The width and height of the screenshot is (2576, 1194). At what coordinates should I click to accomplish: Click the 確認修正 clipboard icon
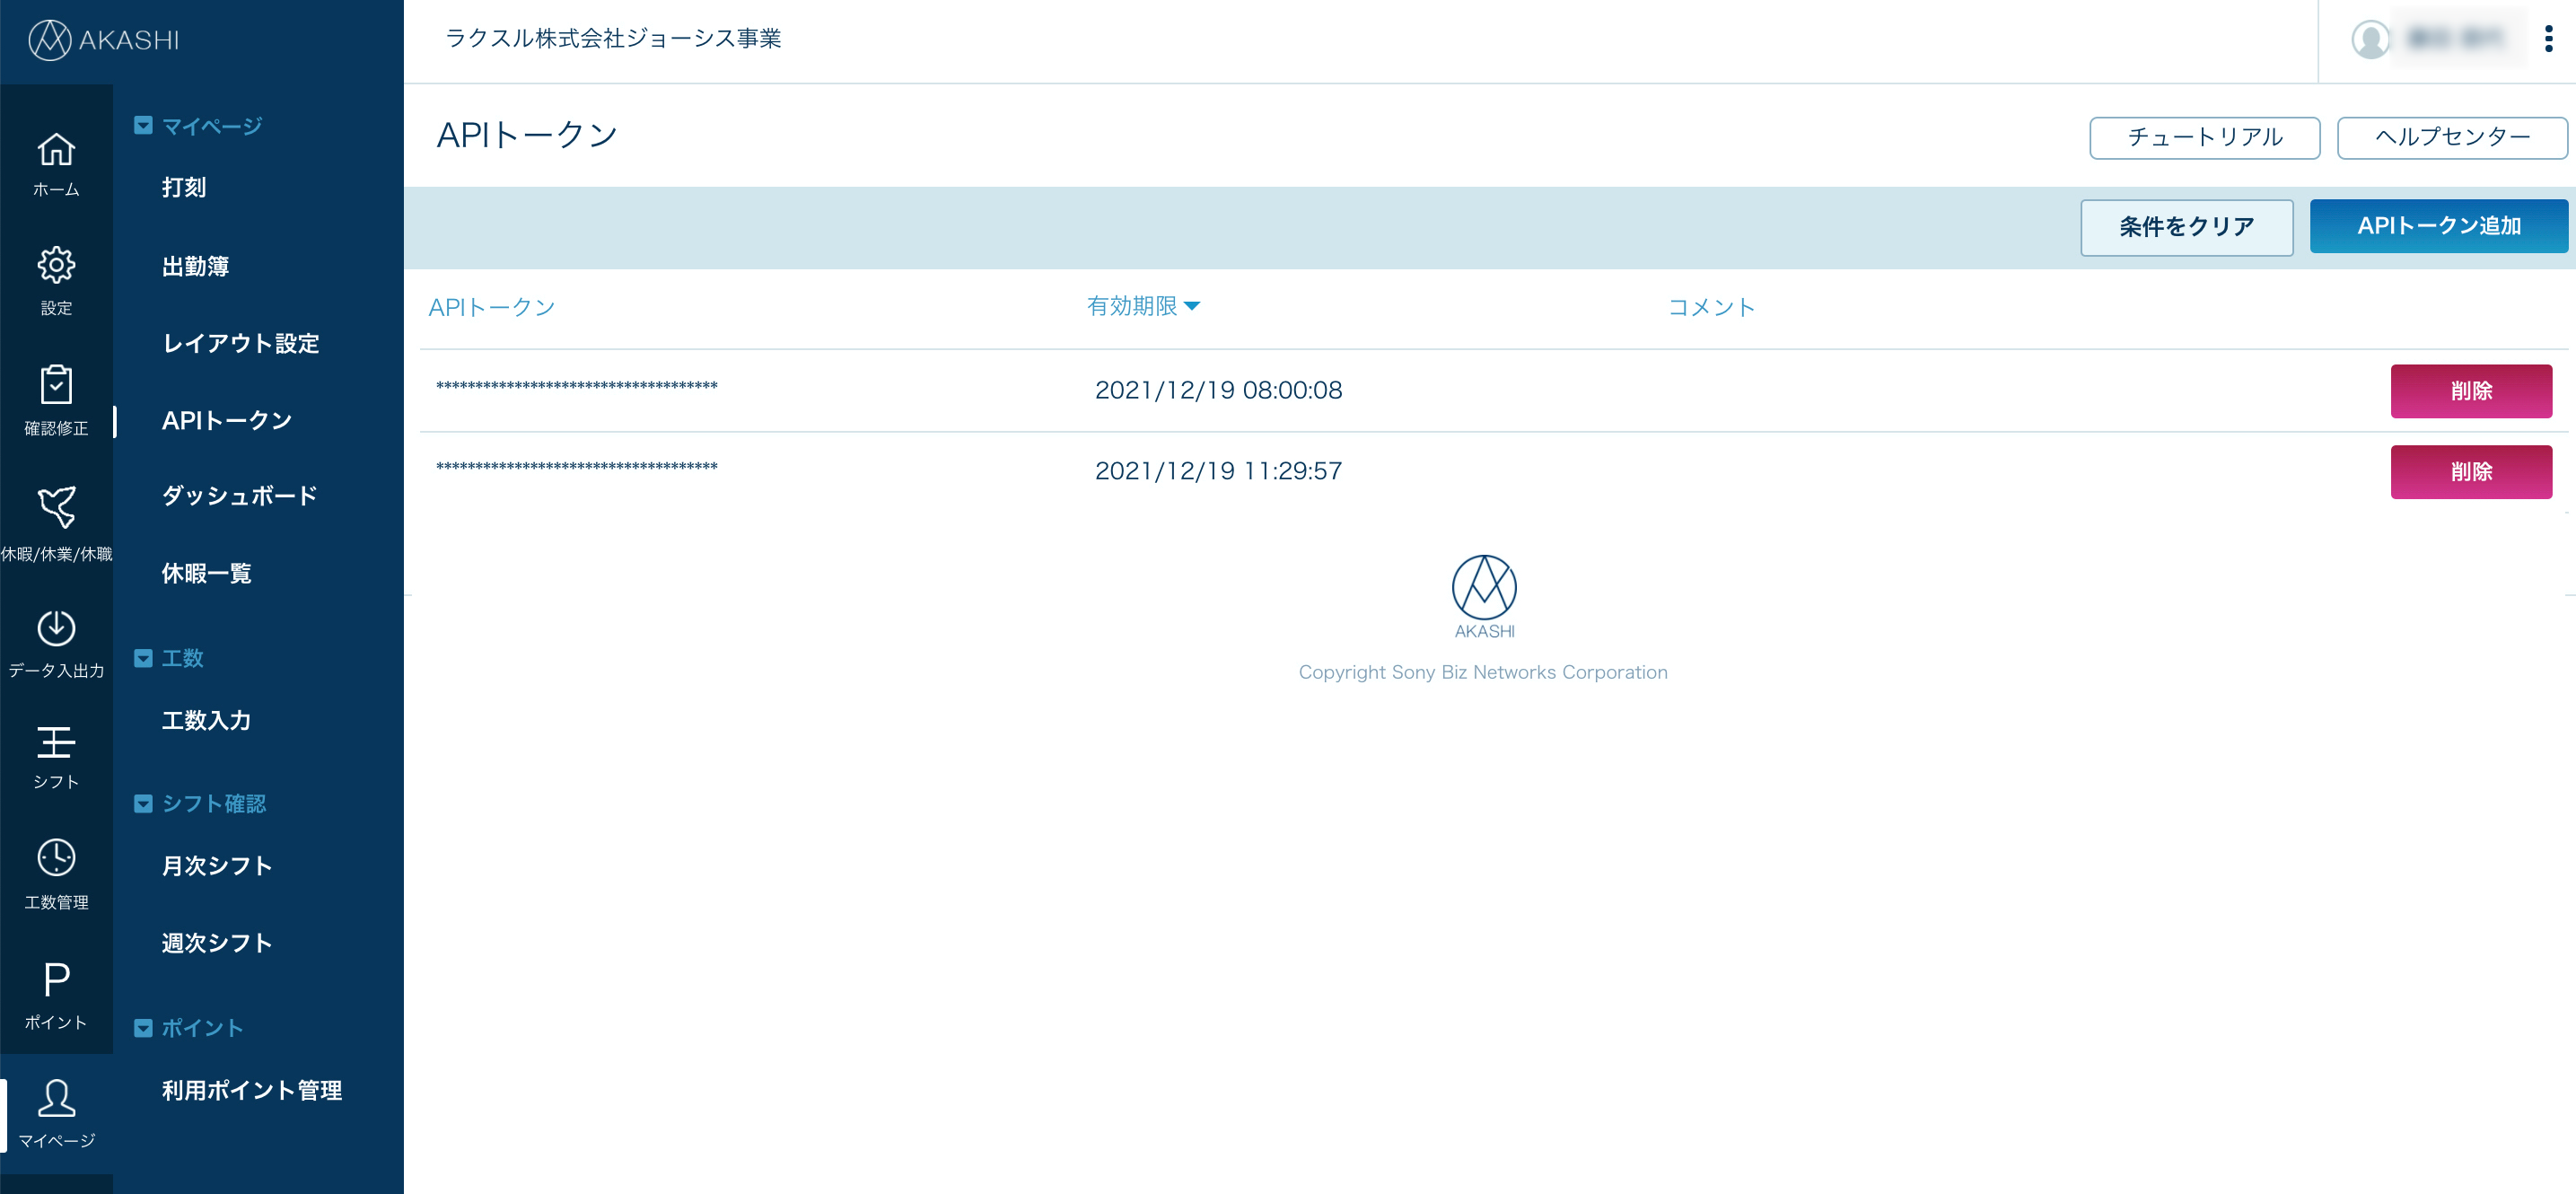coord(56,385)
